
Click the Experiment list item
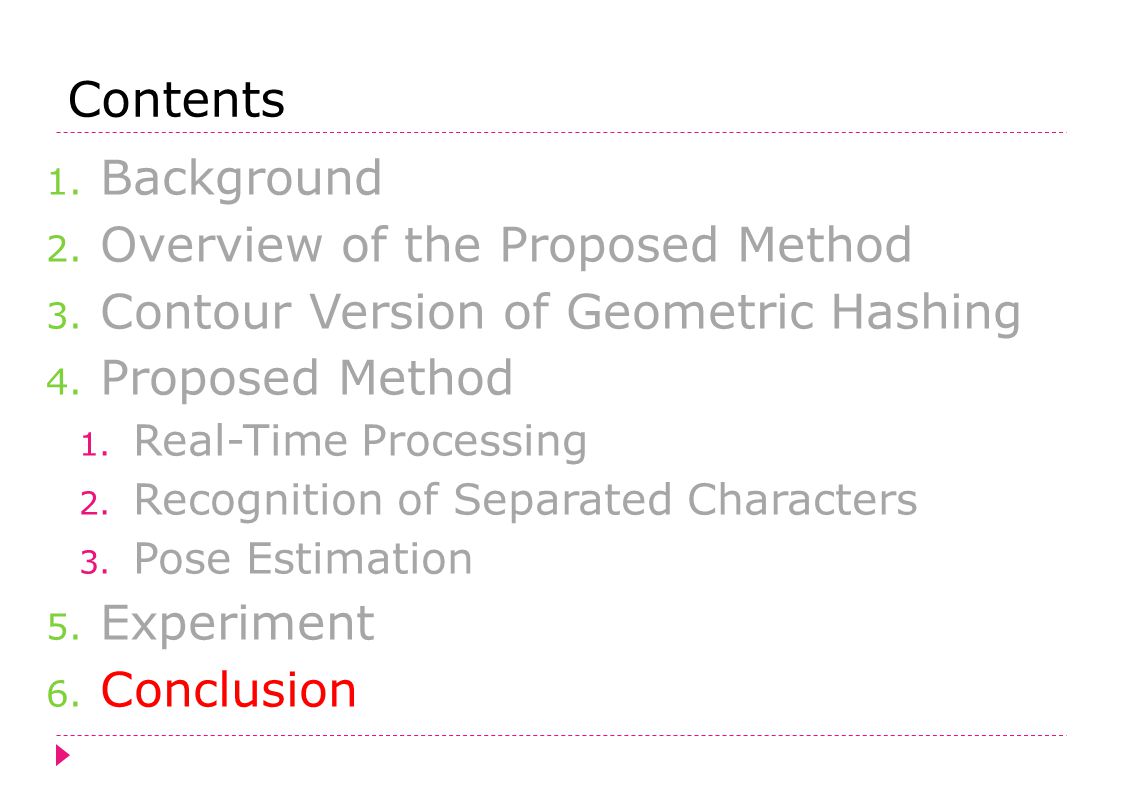coord(238,623)
